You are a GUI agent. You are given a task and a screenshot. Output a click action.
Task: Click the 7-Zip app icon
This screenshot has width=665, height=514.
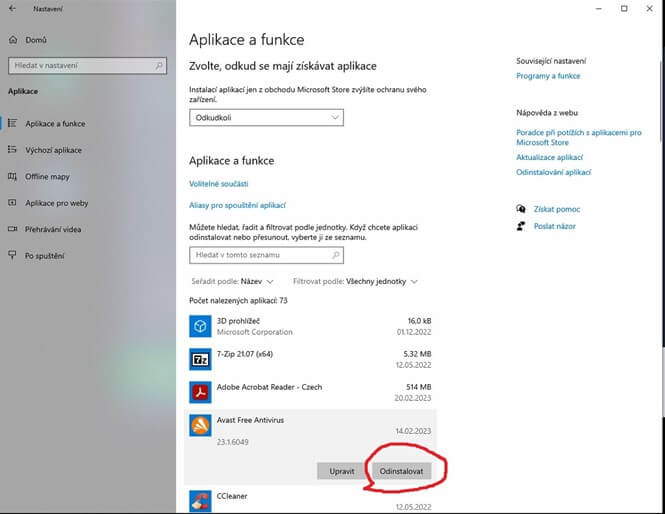click(200, 359)
